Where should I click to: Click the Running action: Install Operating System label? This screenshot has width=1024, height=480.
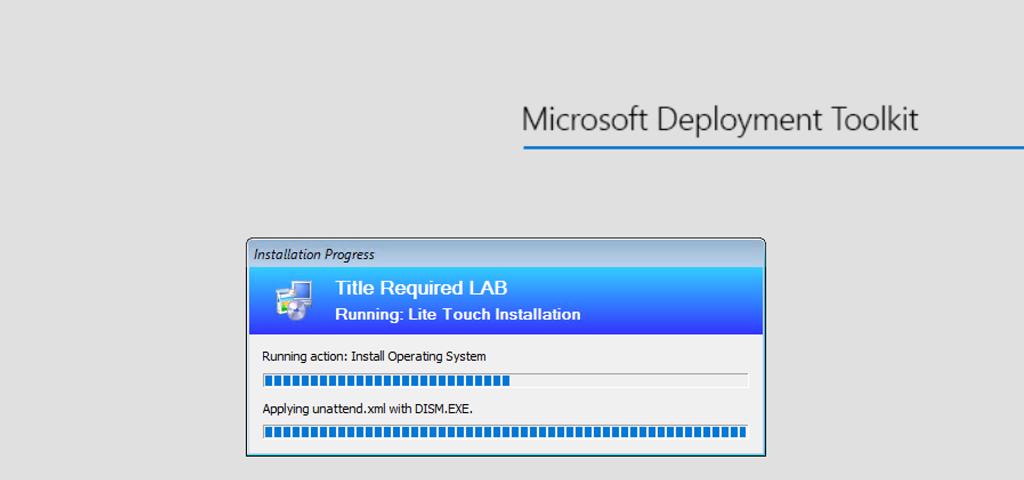[x=374, y=356]
